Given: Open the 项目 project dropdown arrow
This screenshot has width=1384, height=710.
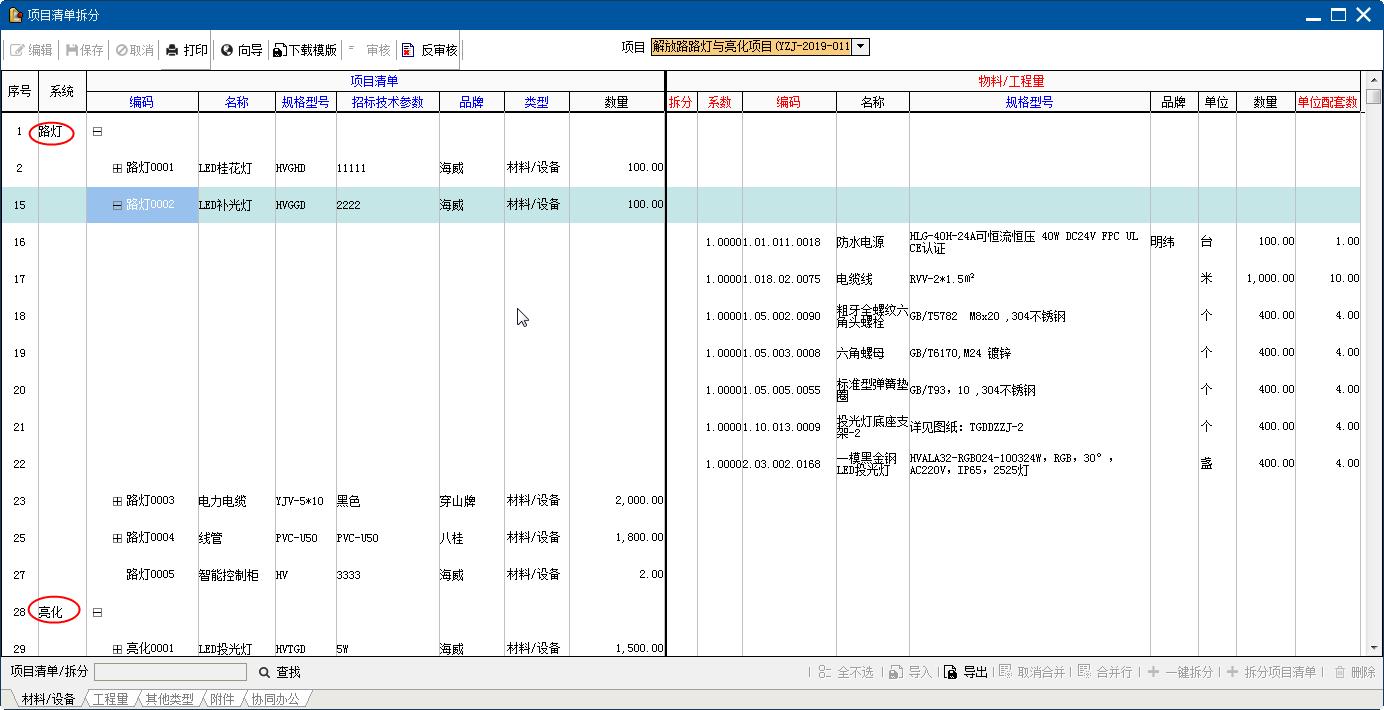Looking at the screenshot, I should (861, 47).
